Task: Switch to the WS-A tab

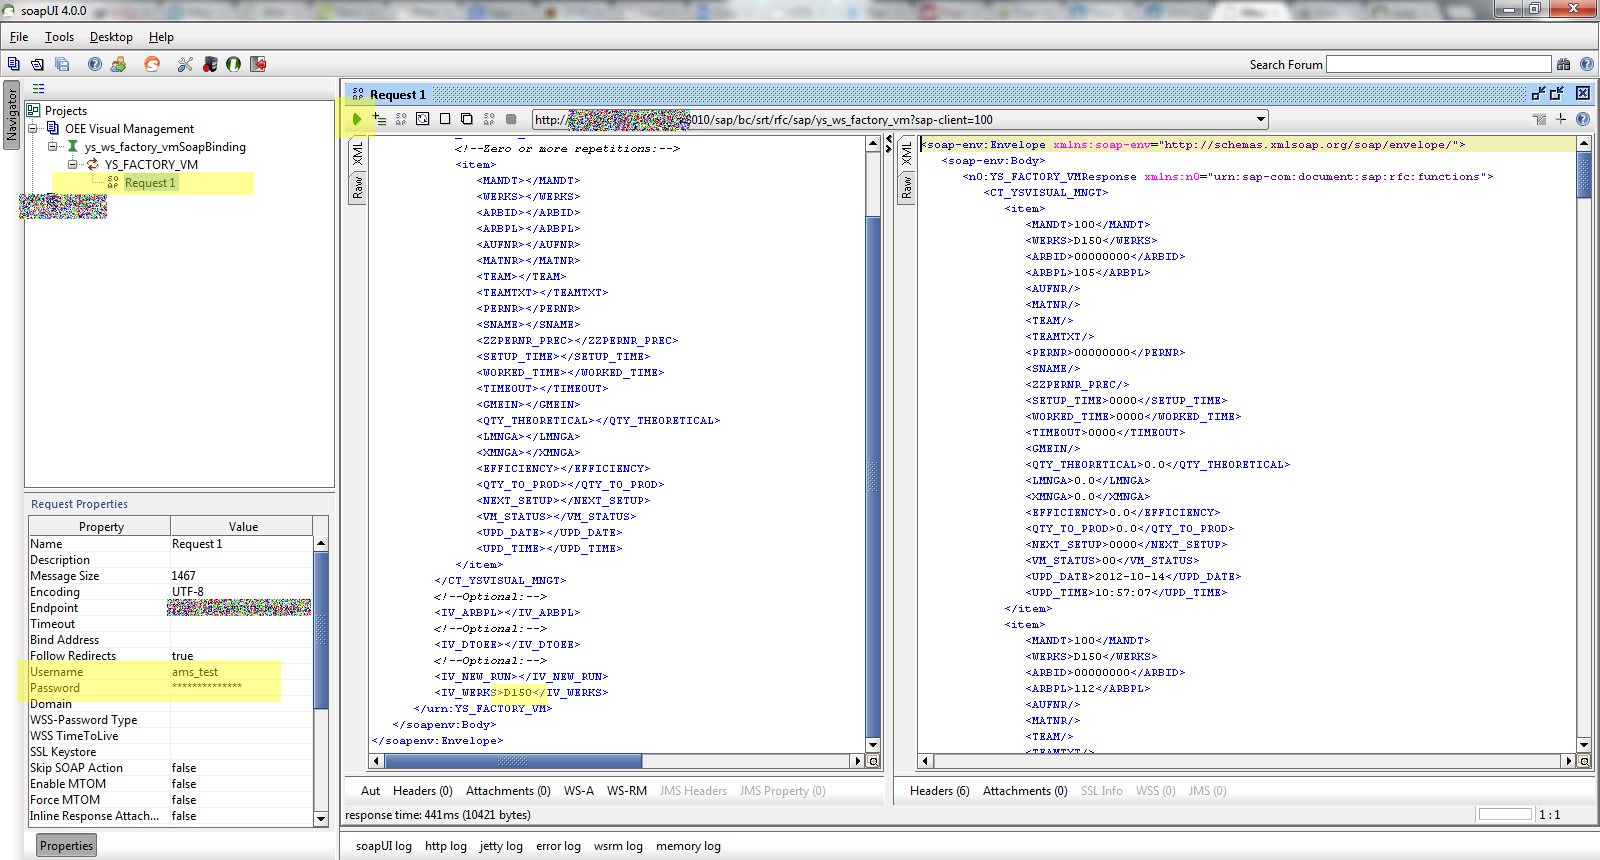Action: click(x=579, y=791)
